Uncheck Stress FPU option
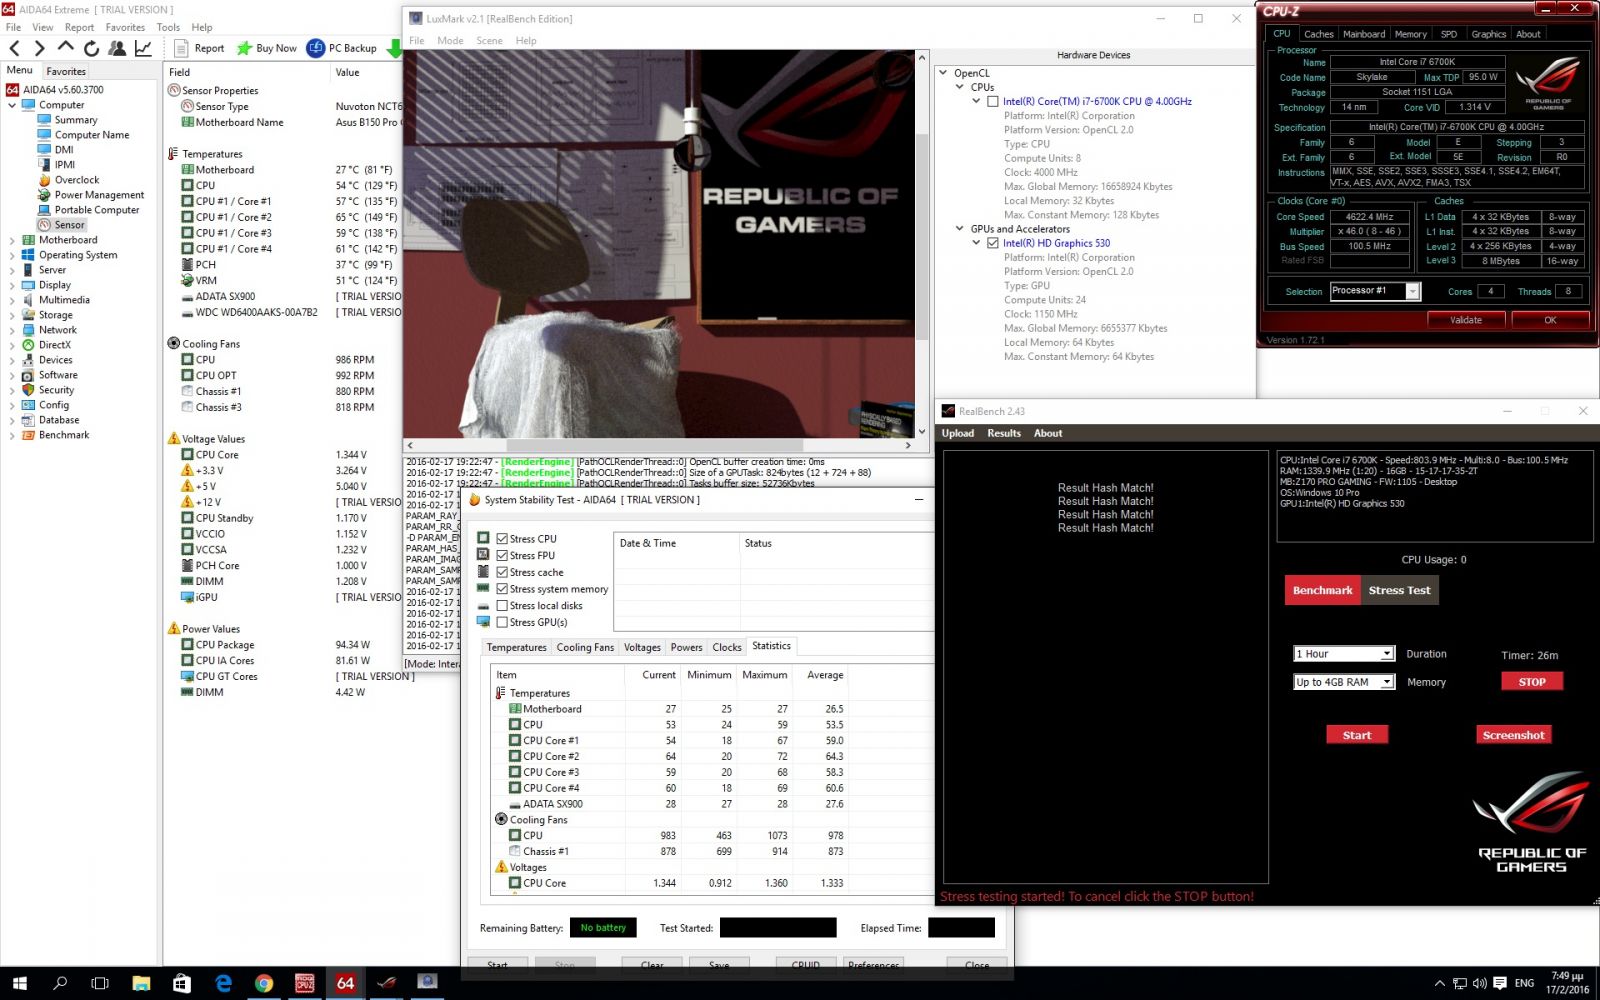Screen dimensions: 1600x1000 (x=502, y=556)
